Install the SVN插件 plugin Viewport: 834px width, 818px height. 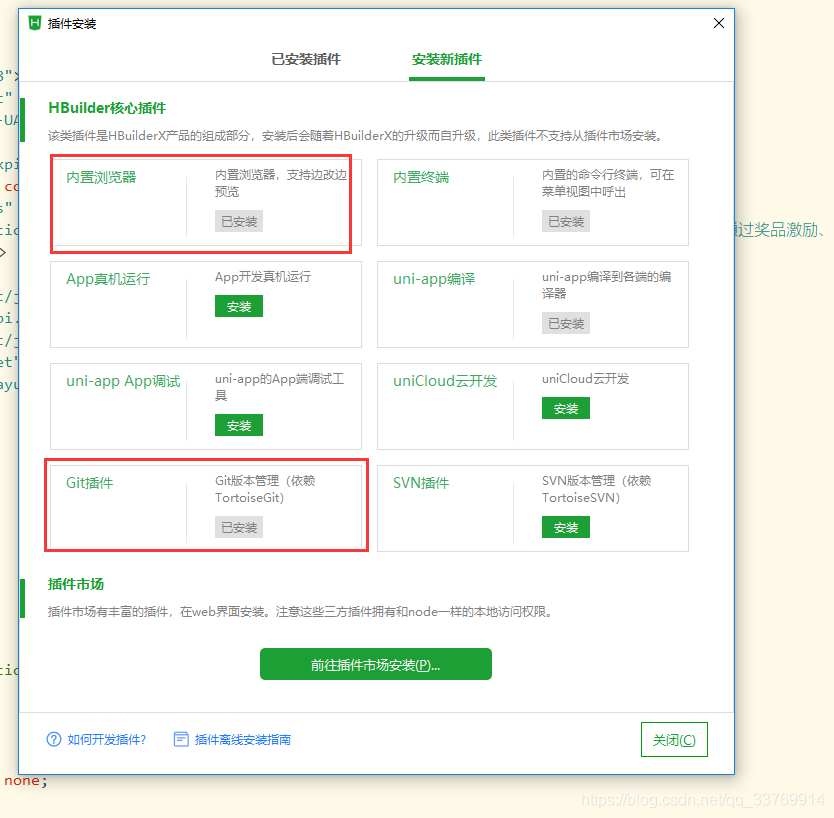click(x=566, y=528)
